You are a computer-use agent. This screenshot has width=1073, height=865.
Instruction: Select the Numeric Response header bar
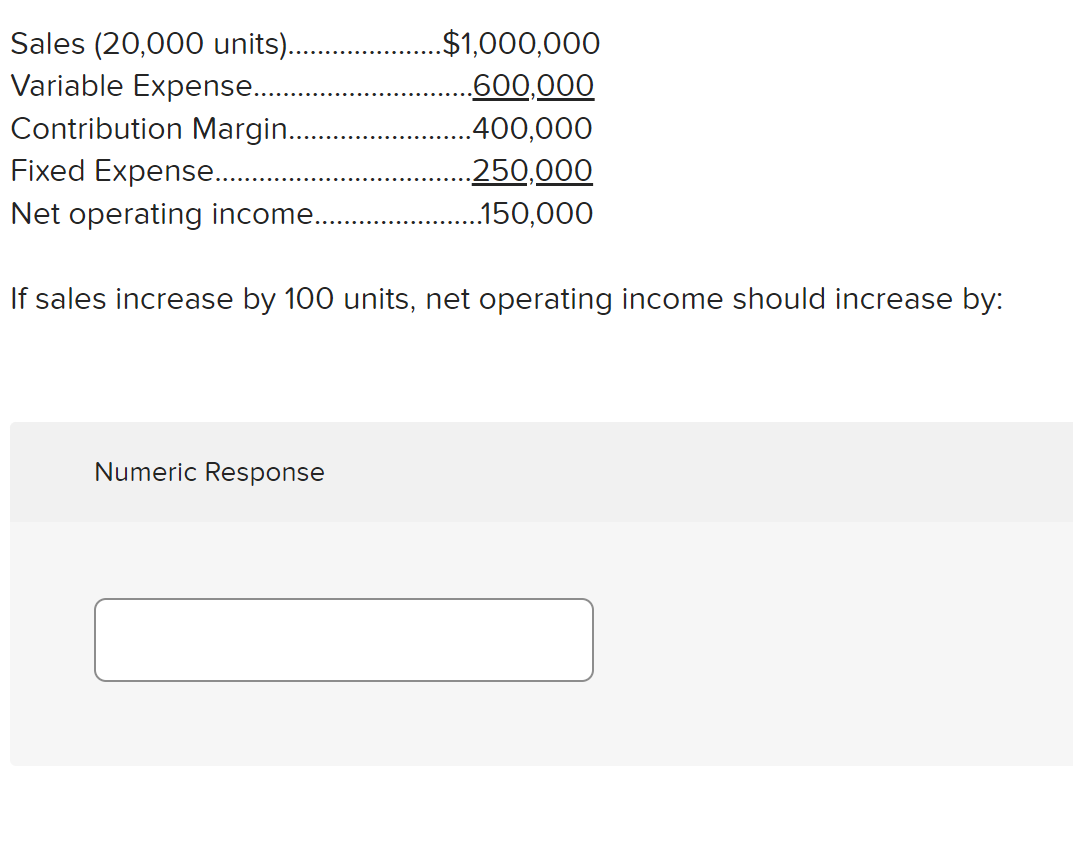pos(209,471)
